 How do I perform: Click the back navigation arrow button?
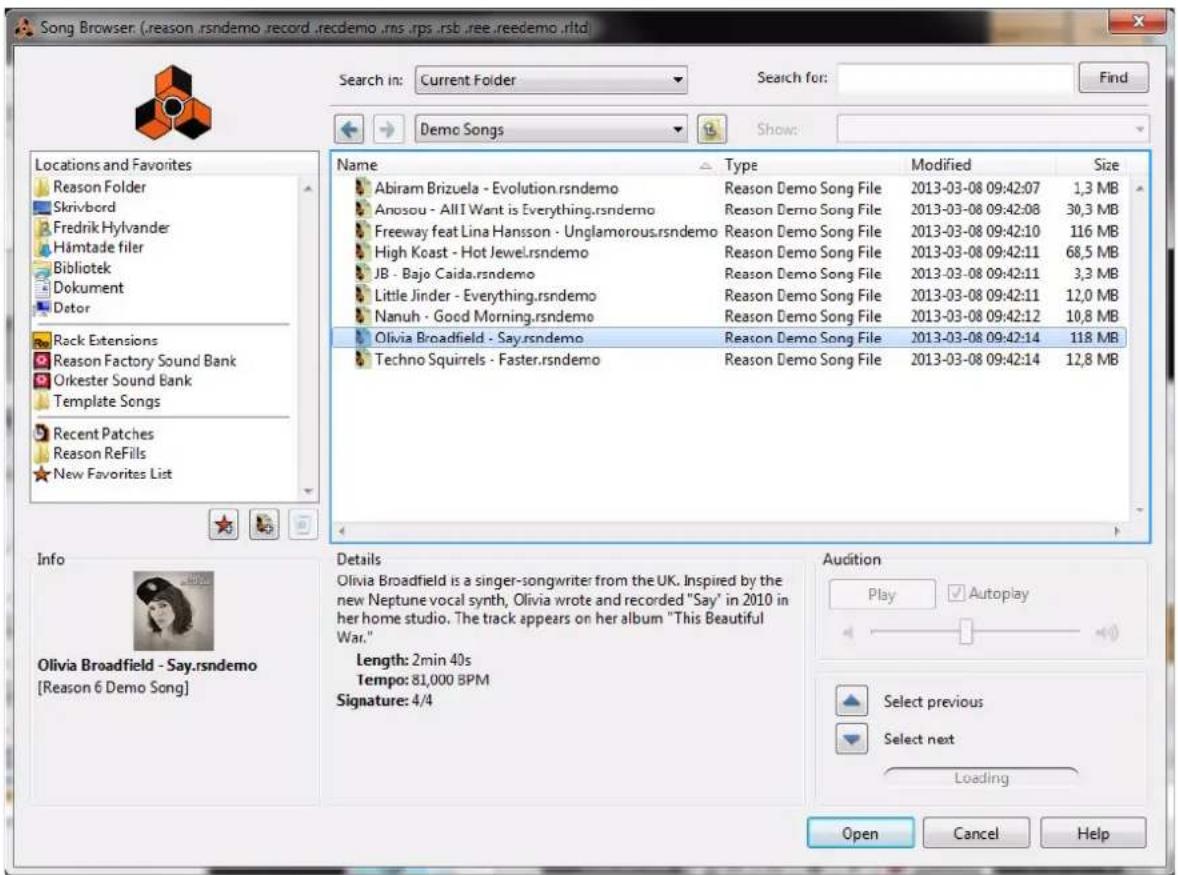349,129
